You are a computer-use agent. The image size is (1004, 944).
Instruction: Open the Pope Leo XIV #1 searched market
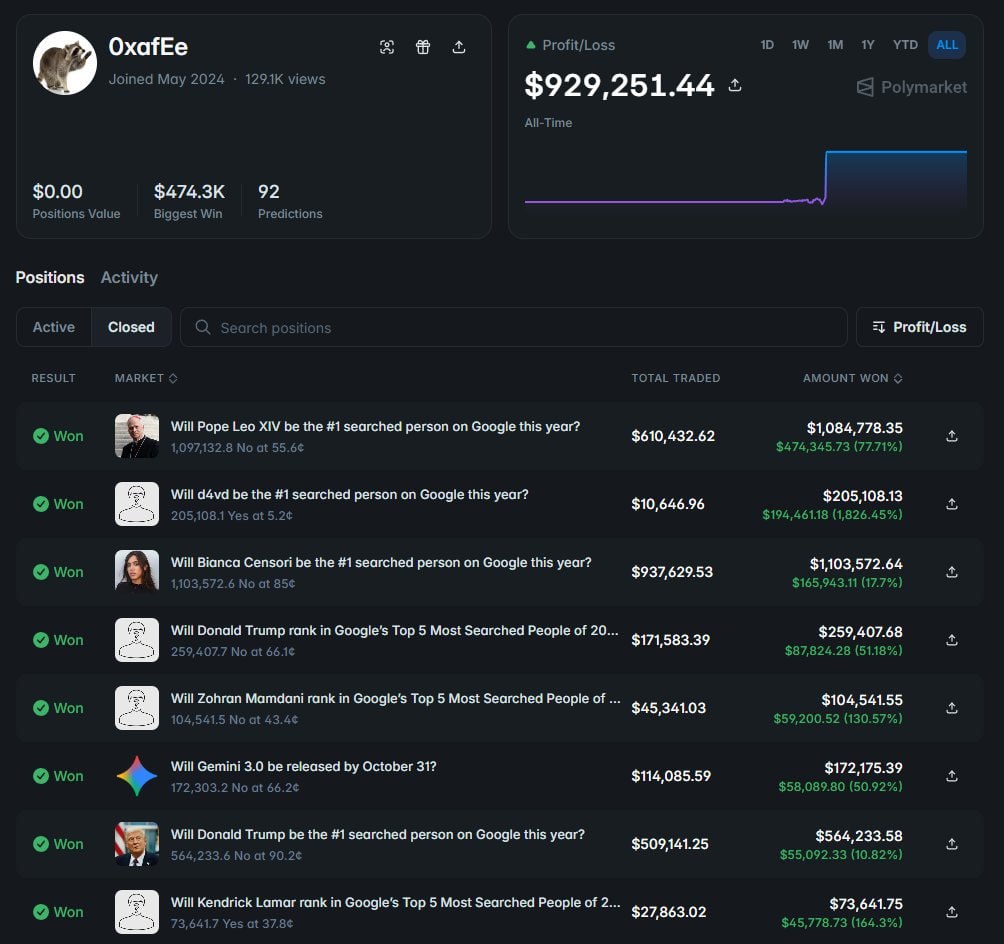click(x=375, y=427)
